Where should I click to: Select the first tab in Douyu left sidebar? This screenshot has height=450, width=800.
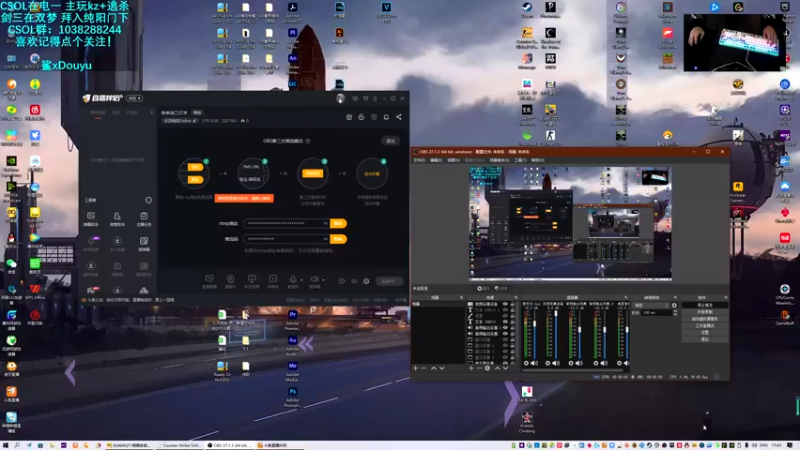97,113
